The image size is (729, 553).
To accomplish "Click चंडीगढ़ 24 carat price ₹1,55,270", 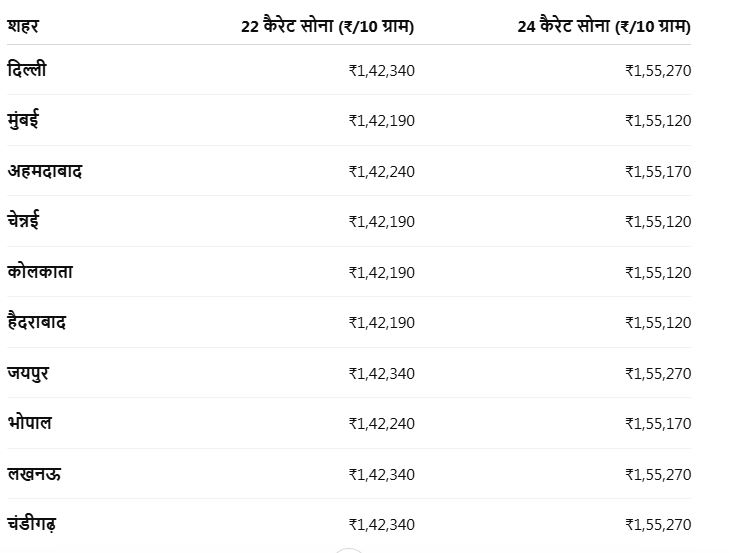I will (x=658, y=525).
